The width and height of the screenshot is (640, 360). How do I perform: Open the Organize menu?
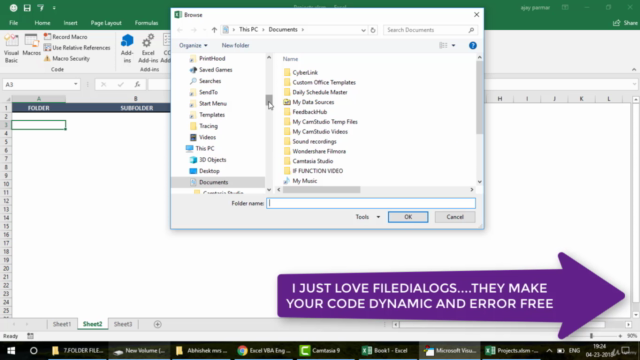tap(193, 45)
